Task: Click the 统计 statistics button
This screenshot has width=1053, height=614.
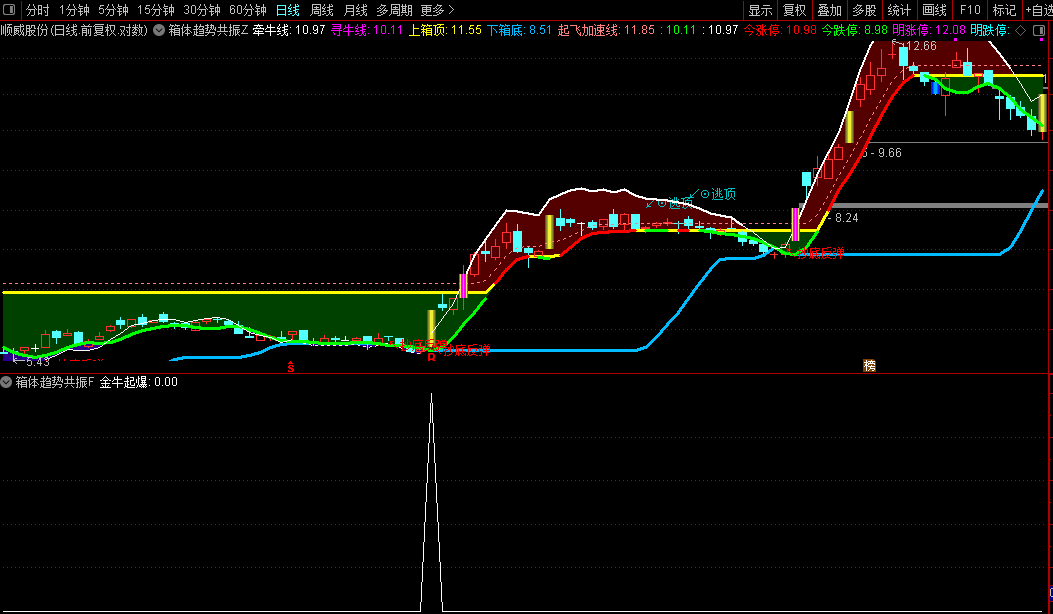Action: coord(899,10)
